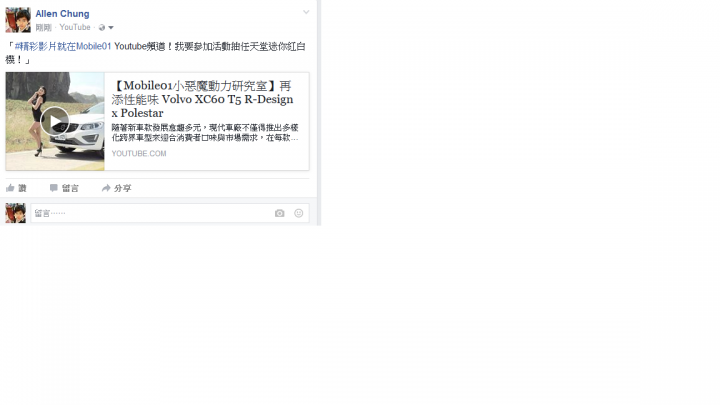Open the Volvo XC60 T5 R-Design video title
This screenshot has width=720, height=405.
pyautogui.click(x=202, y=99)
